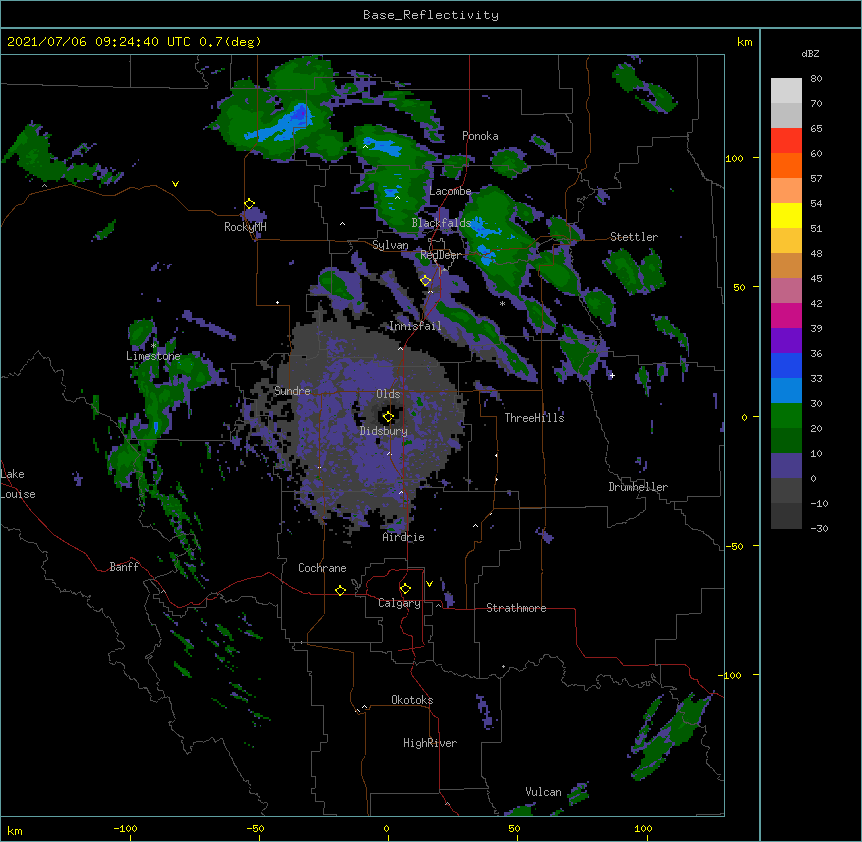Viewport: 862px width, 842px height.
Task: Click the dBZ legend heading
Action: click(x=810, y=53)
